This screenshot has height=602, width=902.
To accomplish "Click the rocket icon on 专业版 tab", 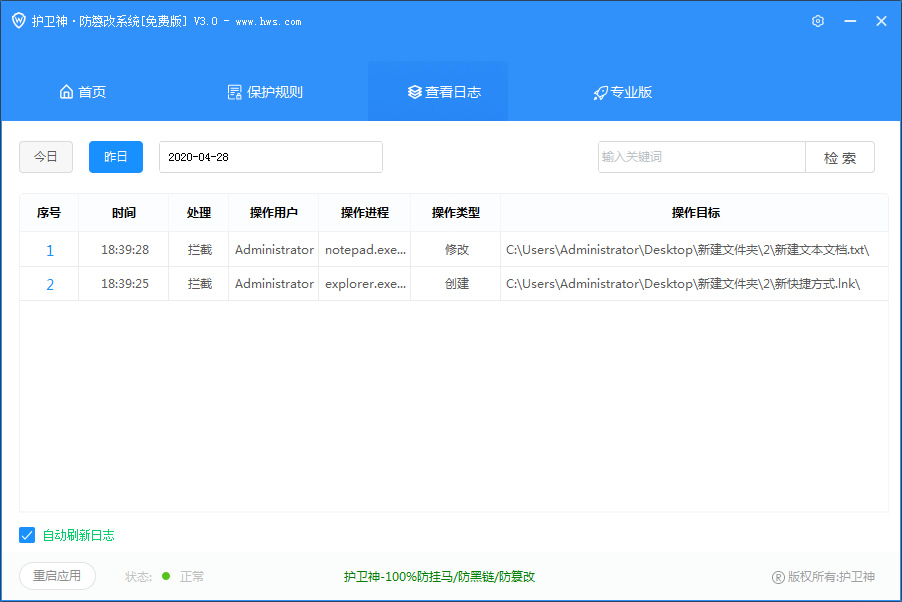I will [600, 91].
